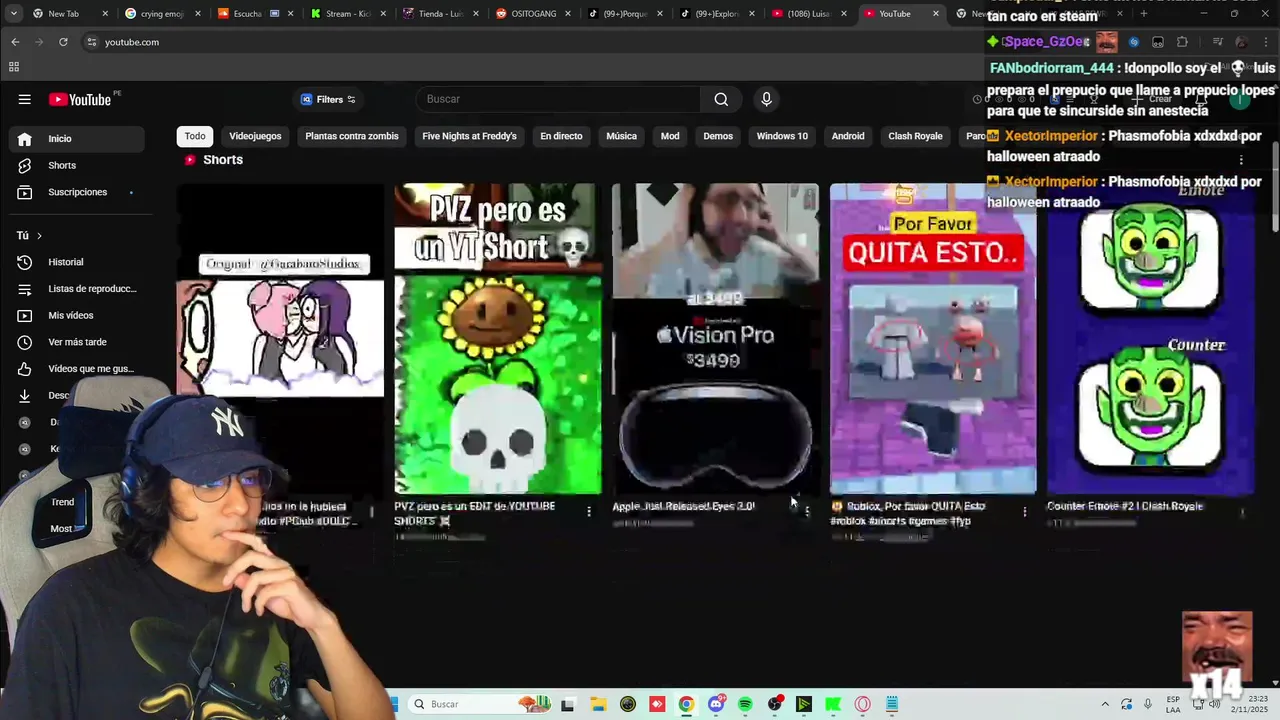The height and width of the screenshot is (720, 1280).
Task: Select the Clash Royale chip
Action: tap(915, 136)
